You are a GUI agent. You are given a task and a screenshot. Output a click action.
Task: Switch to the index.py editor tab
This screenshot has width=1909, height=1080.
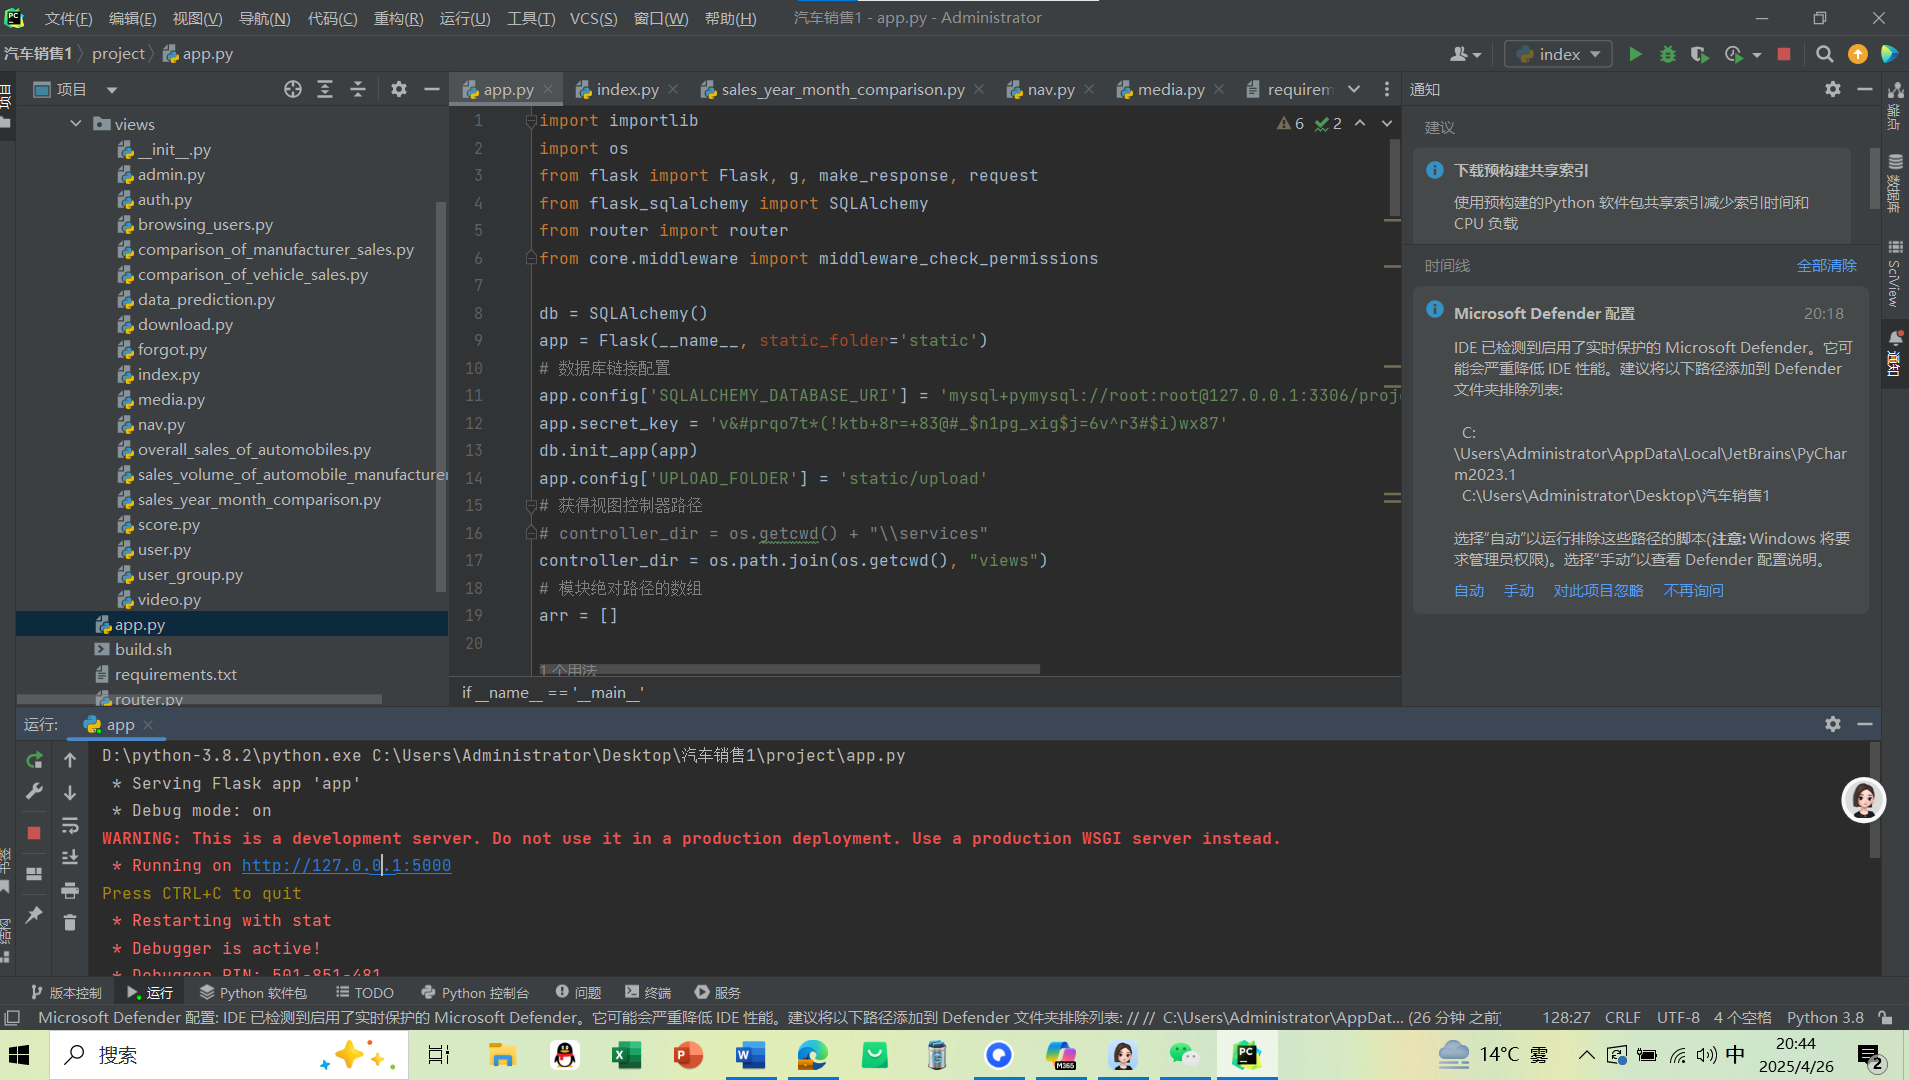pos(627,89)
